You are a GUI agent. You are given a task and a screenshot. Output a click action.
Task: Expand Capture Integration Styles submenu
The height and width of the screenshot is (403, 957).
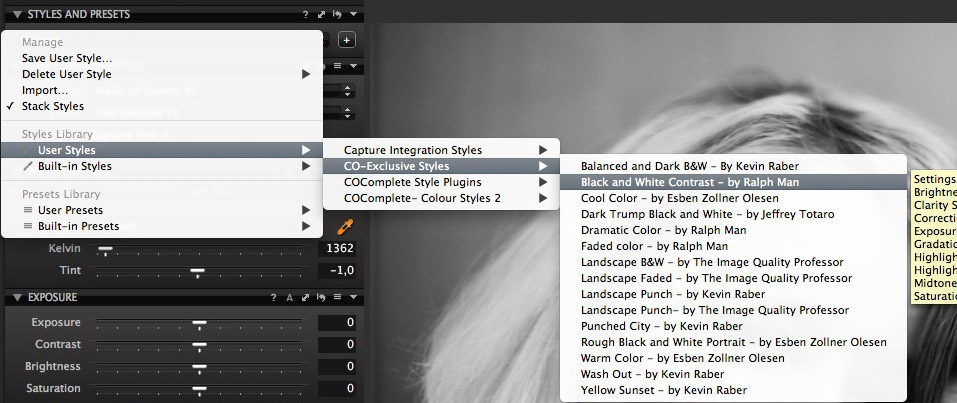(441, 150)
